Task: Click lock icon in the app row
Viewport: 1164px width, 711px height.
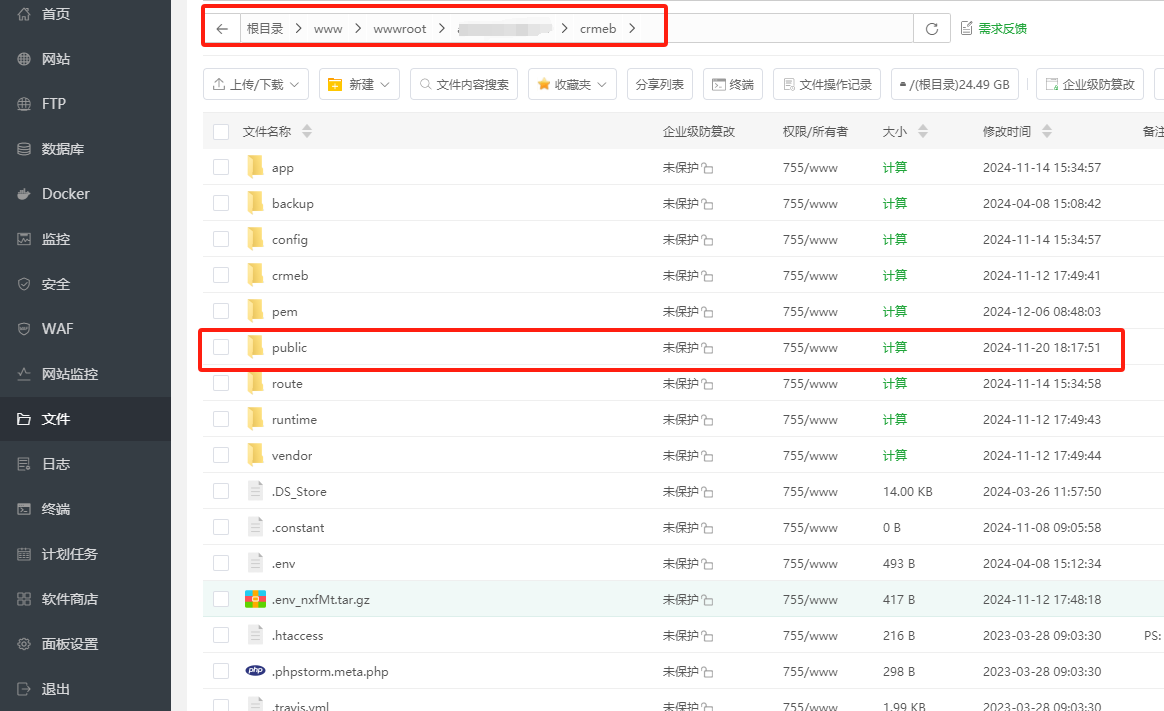Action: tap(708, 169)
